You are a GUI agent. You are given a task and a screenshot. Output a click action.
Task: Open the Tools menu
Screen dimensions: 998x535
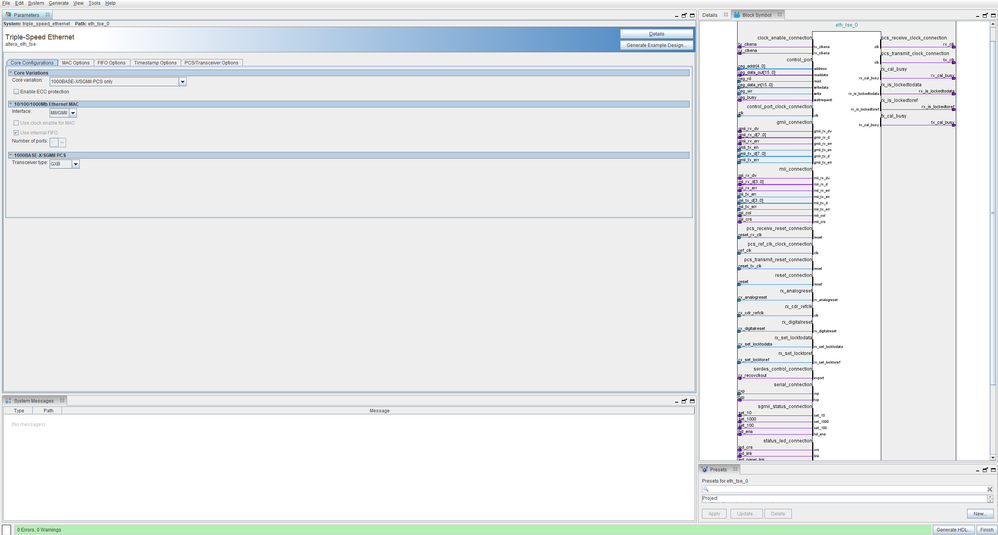pyautogui.click(x=94, y=3)
